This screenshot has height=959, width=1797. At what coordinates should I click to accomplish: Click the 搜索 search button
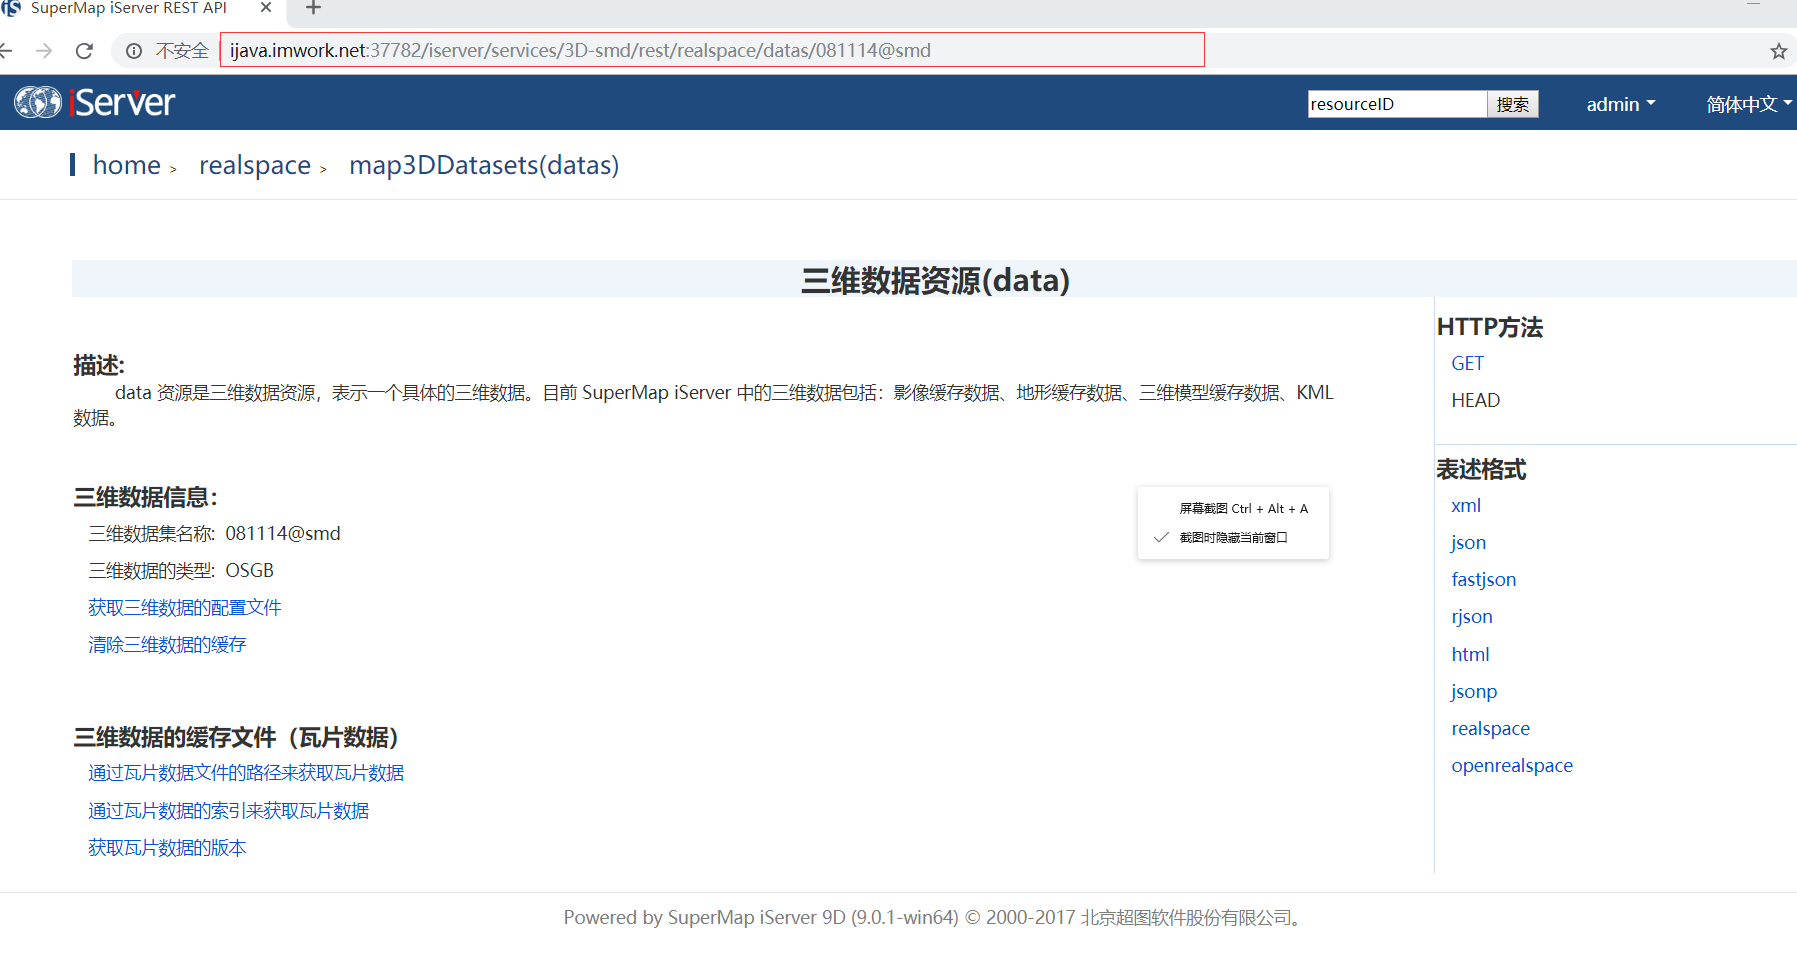click(x=1512, y=104)
